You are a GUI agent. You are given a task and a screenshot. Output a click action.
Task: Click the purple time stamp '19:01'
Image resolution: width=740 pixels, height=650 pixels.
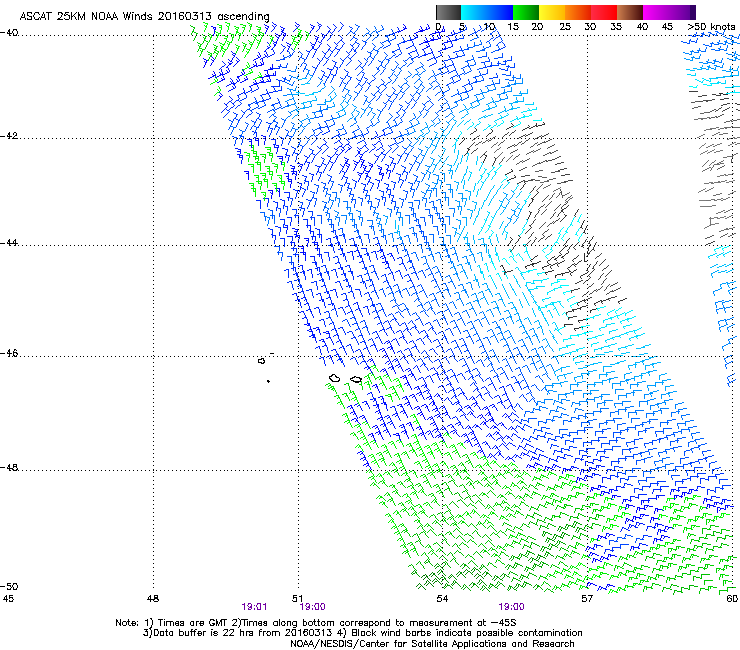[x=254, y=607]
